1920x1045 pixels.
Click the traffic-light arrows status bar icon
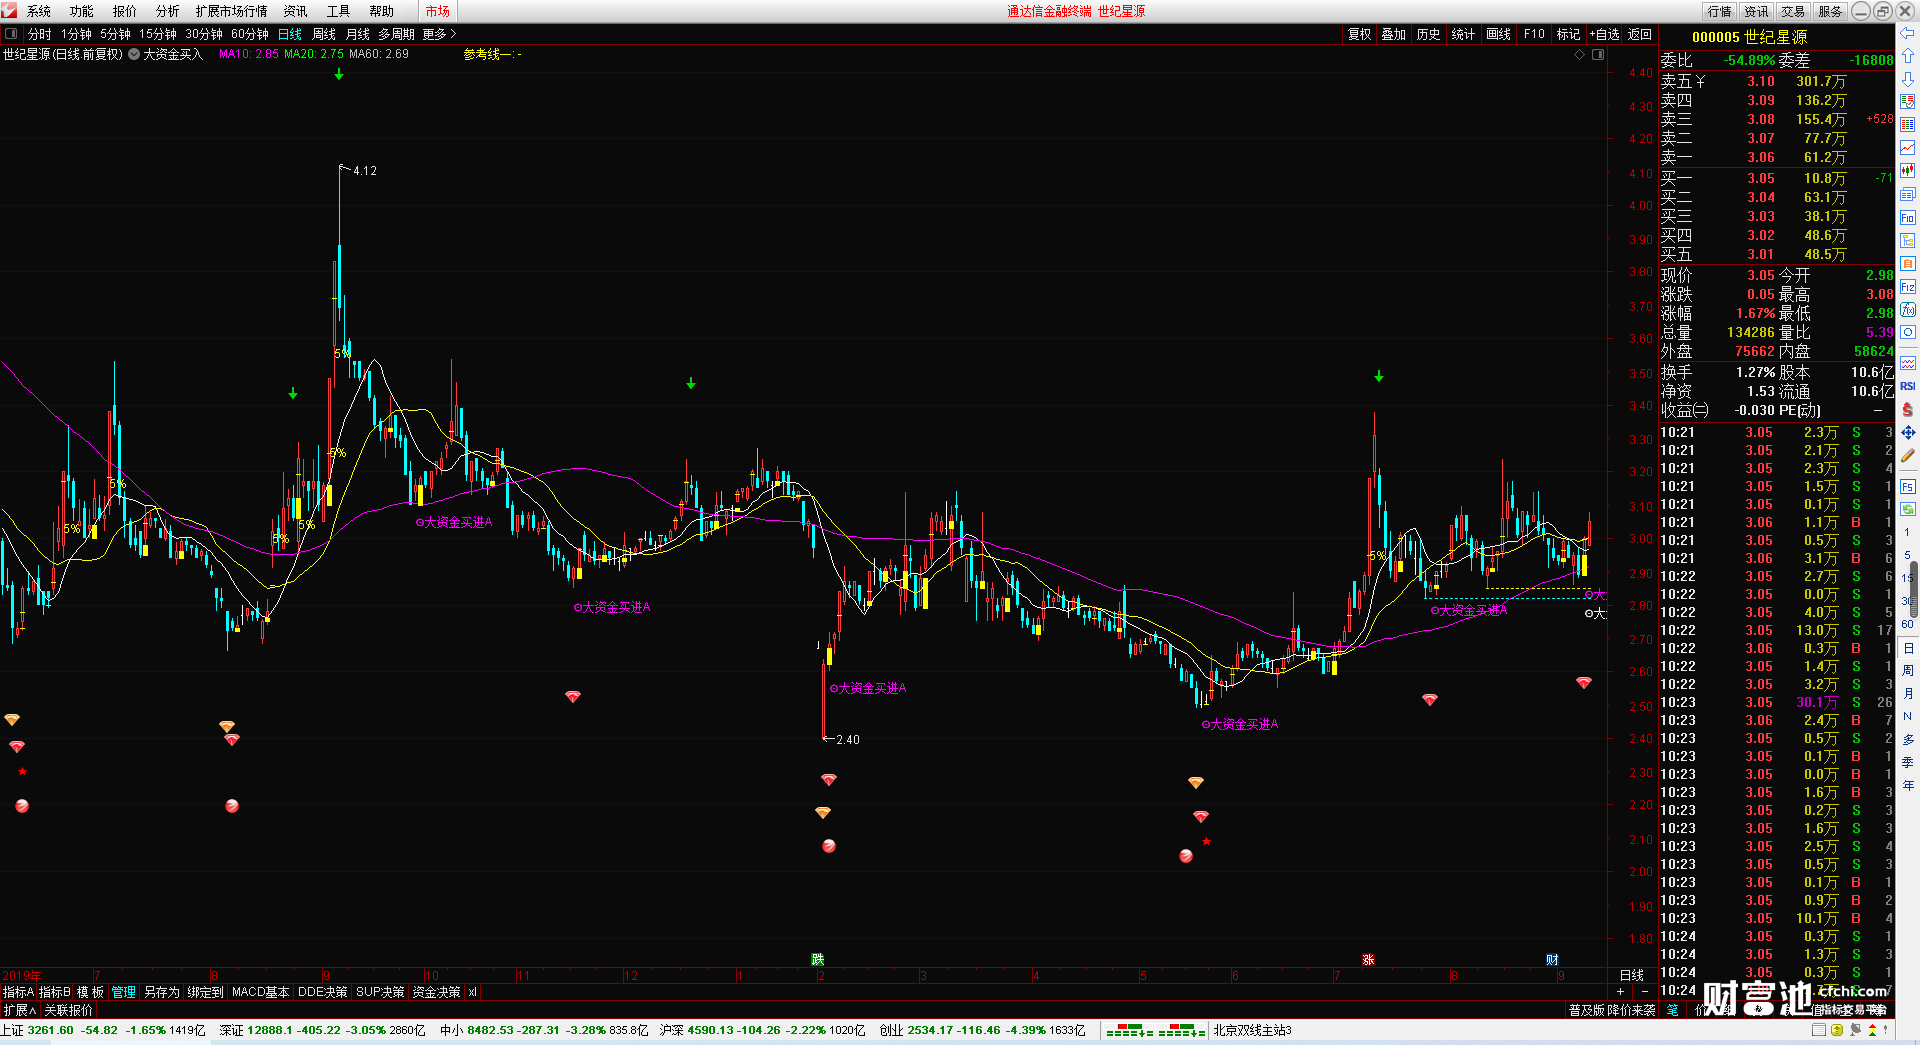1872,1030
